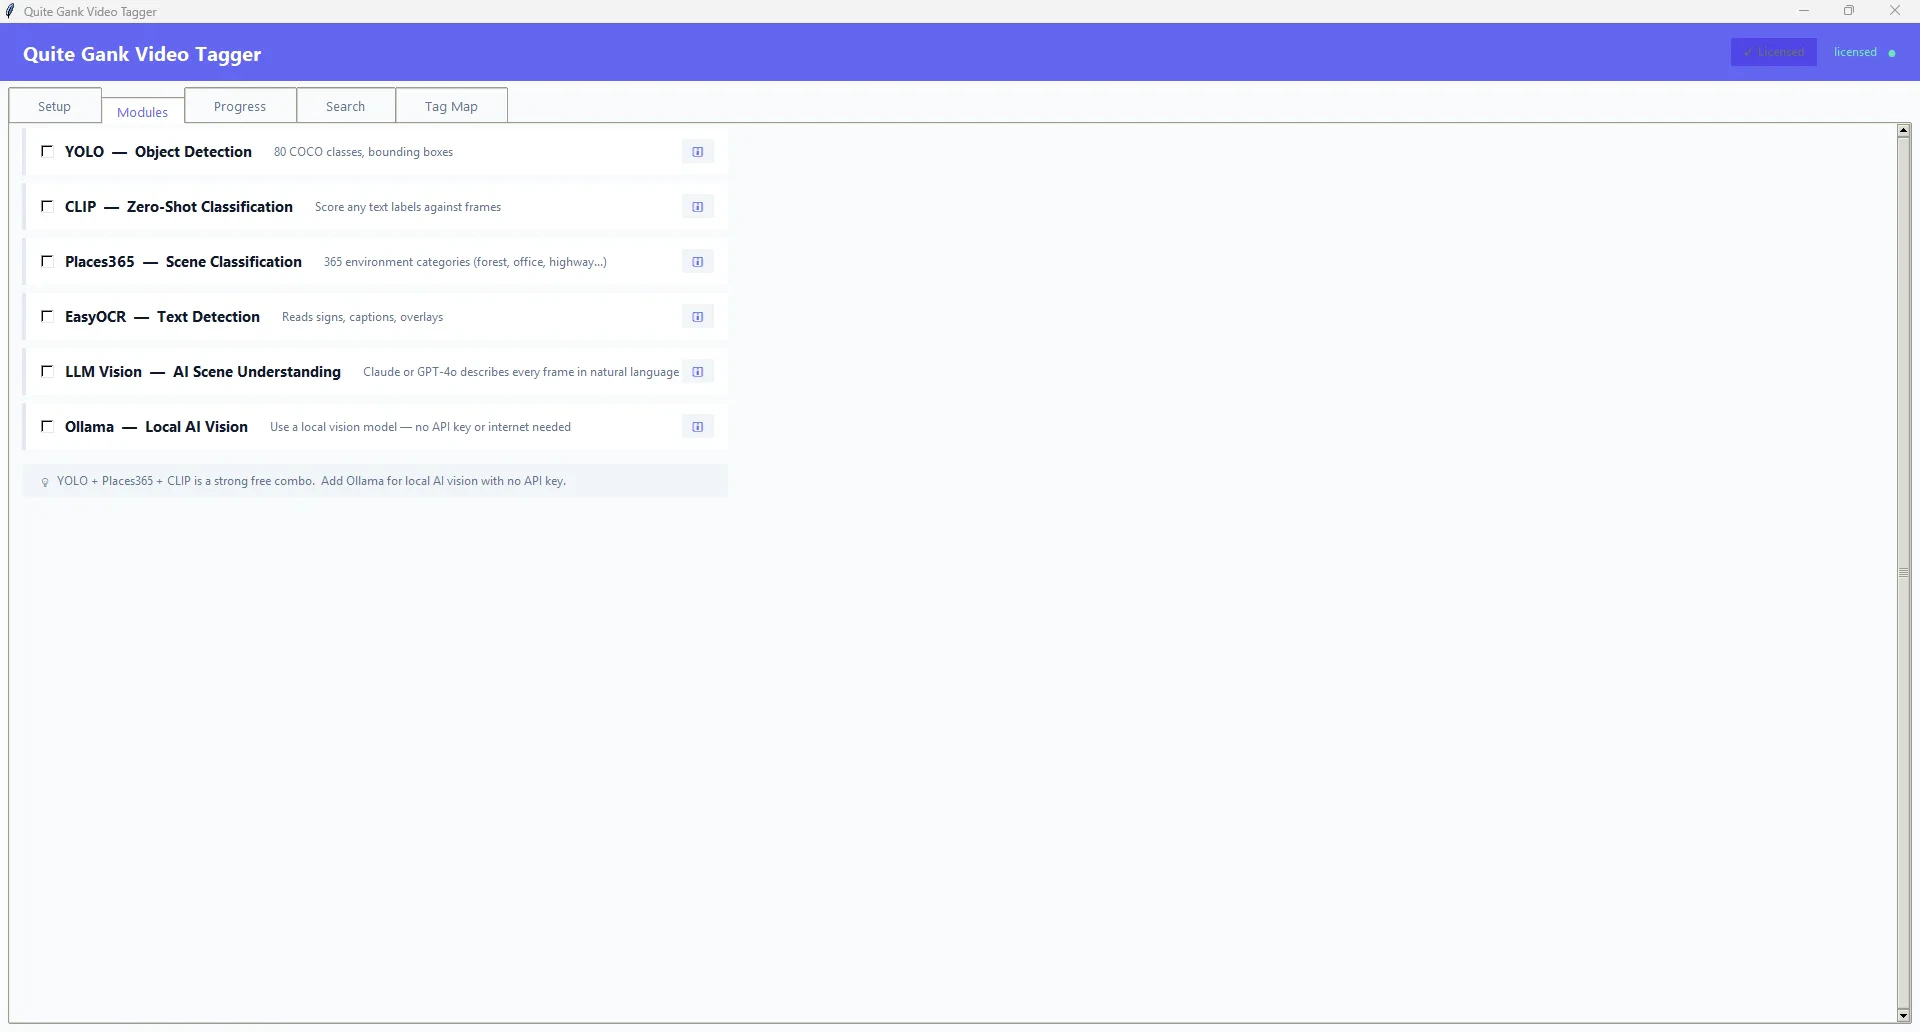
Task: Close the Quite Gank Video Tagger window
Action: 1895,11
